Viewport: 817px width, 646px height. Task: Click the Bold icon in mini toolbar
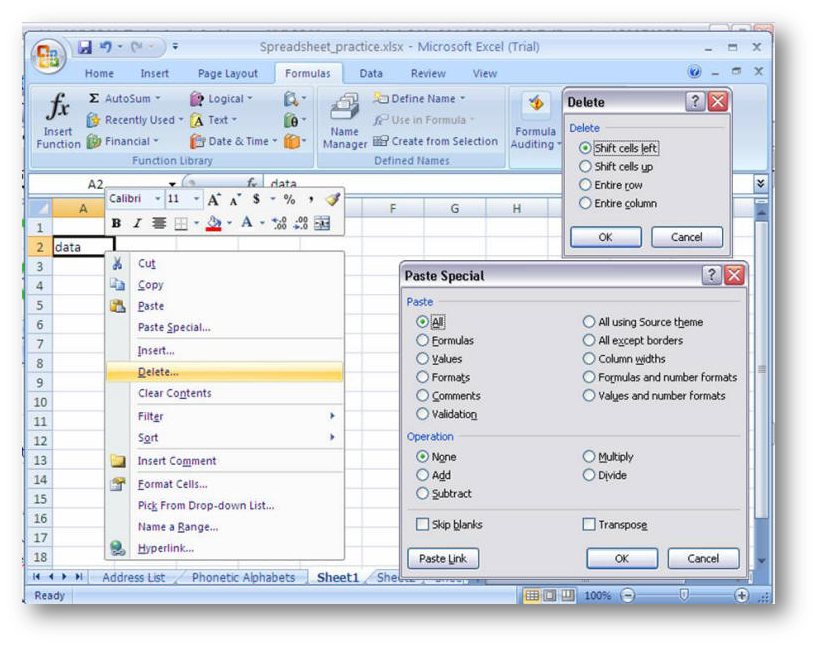116,224
